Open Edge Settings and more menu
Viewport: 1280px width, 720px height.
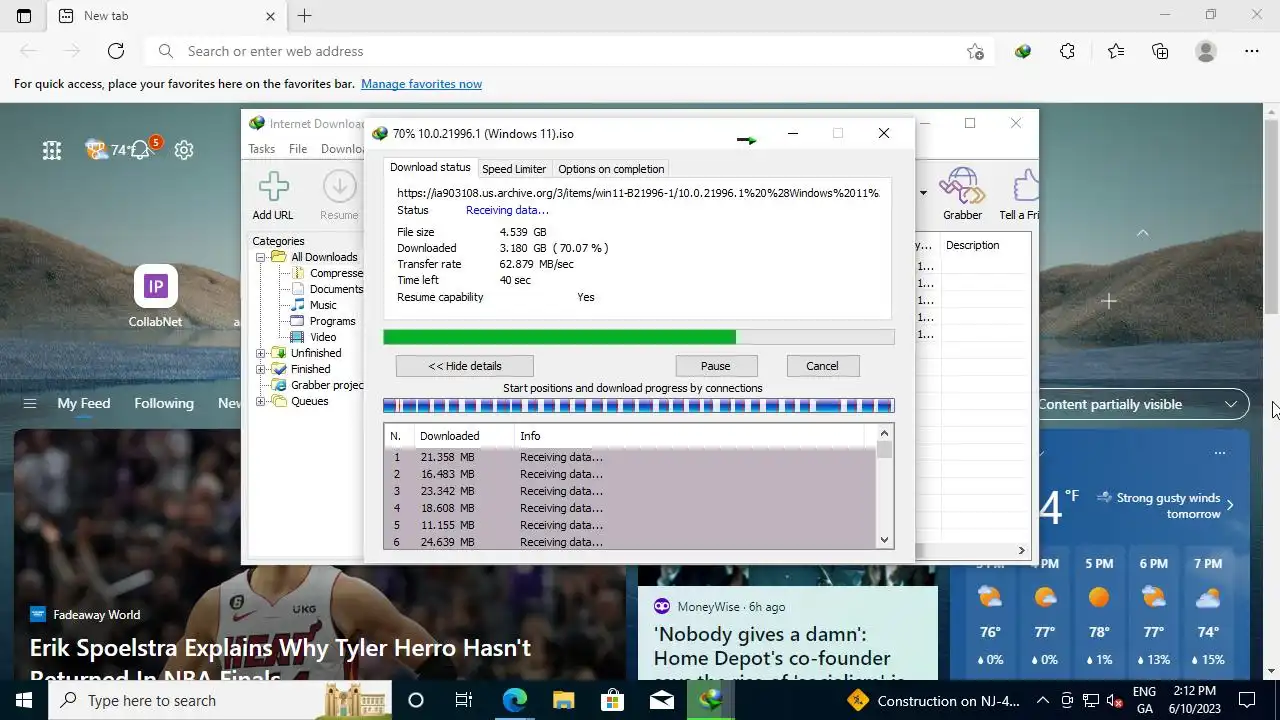1252,51
